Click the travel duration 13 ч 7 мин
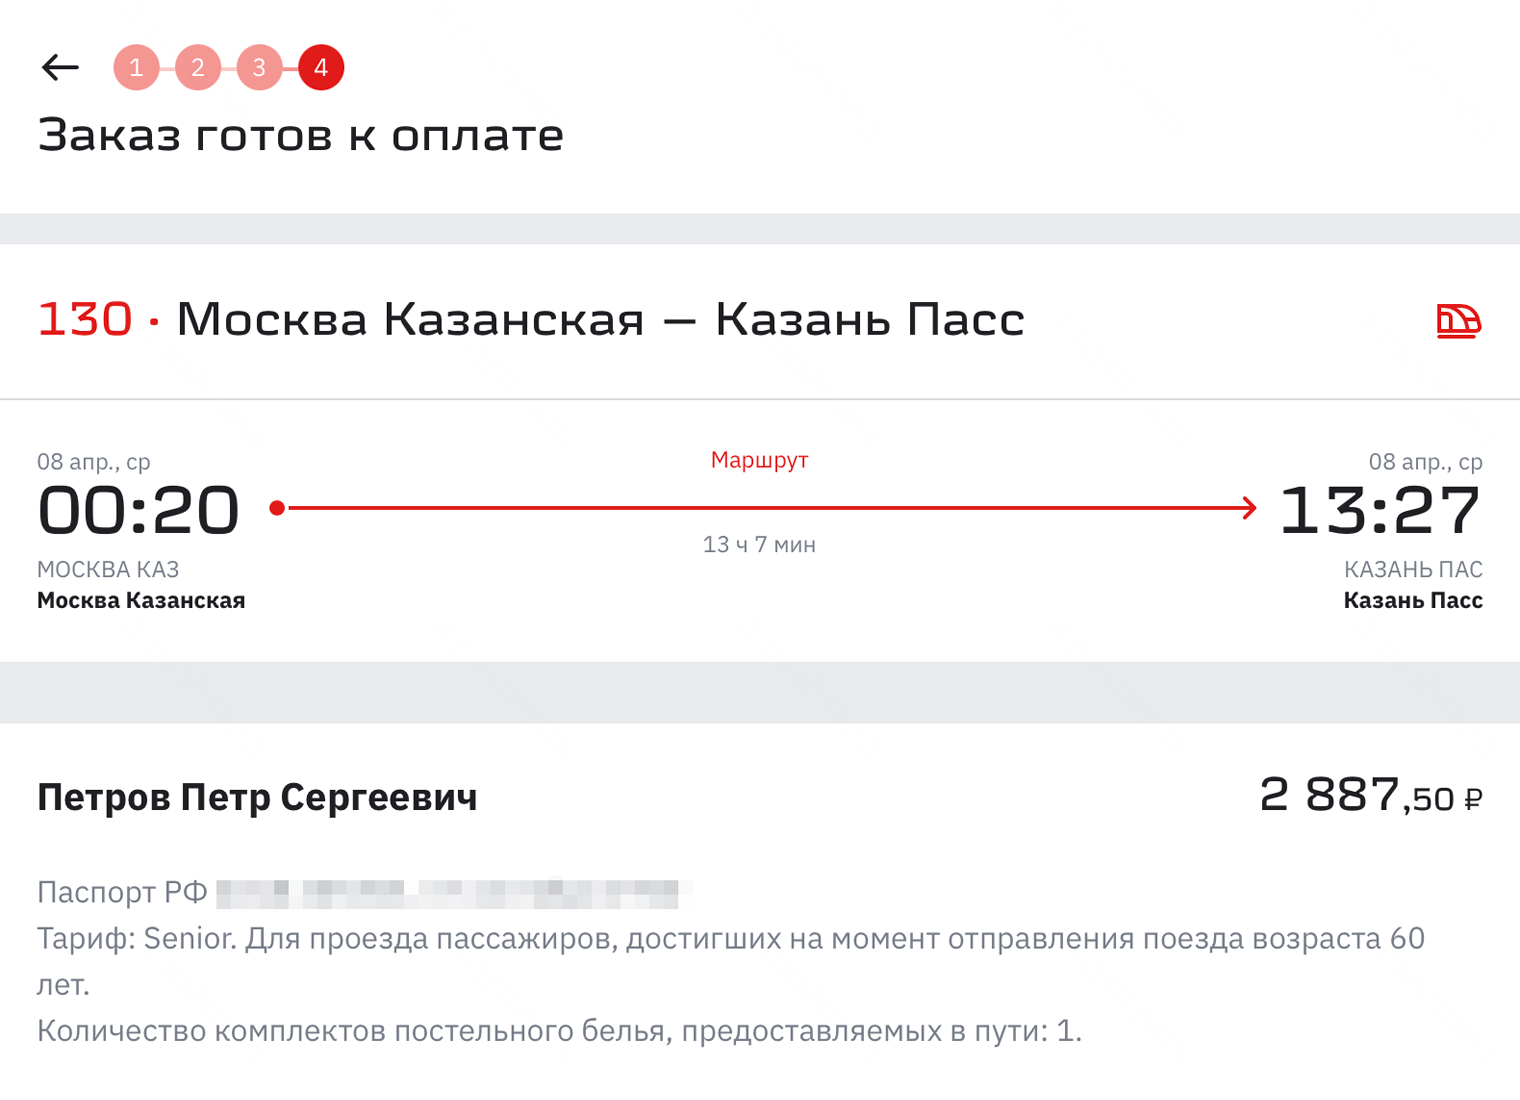 tap(759, 544)
